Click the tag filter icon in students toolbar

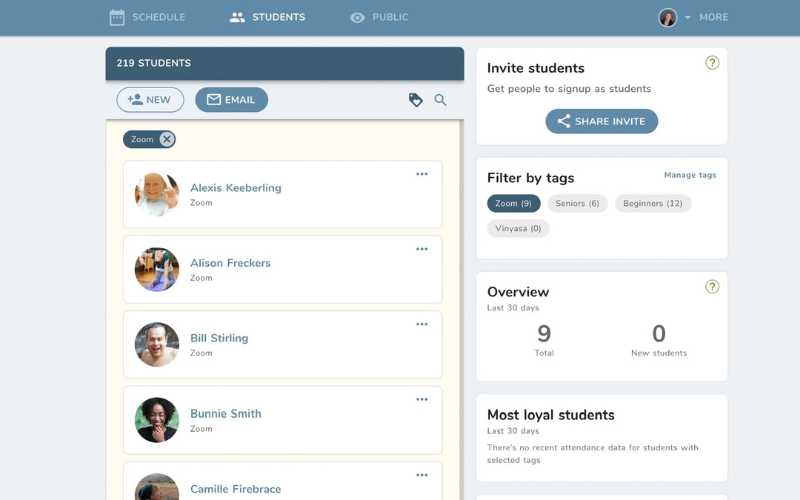416,100
